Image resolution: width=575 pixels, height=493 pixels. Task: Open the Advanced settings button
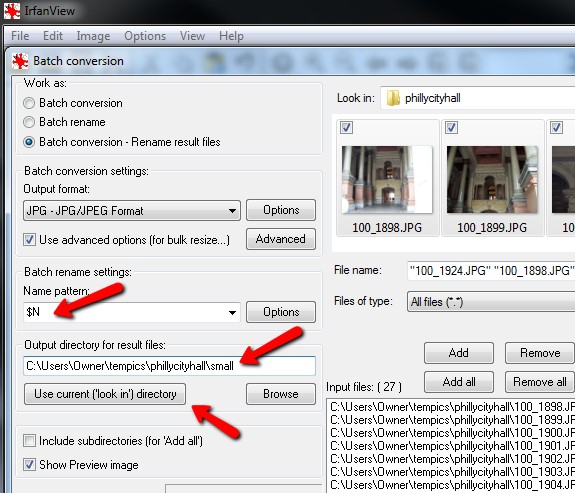[x=281, y=239]
